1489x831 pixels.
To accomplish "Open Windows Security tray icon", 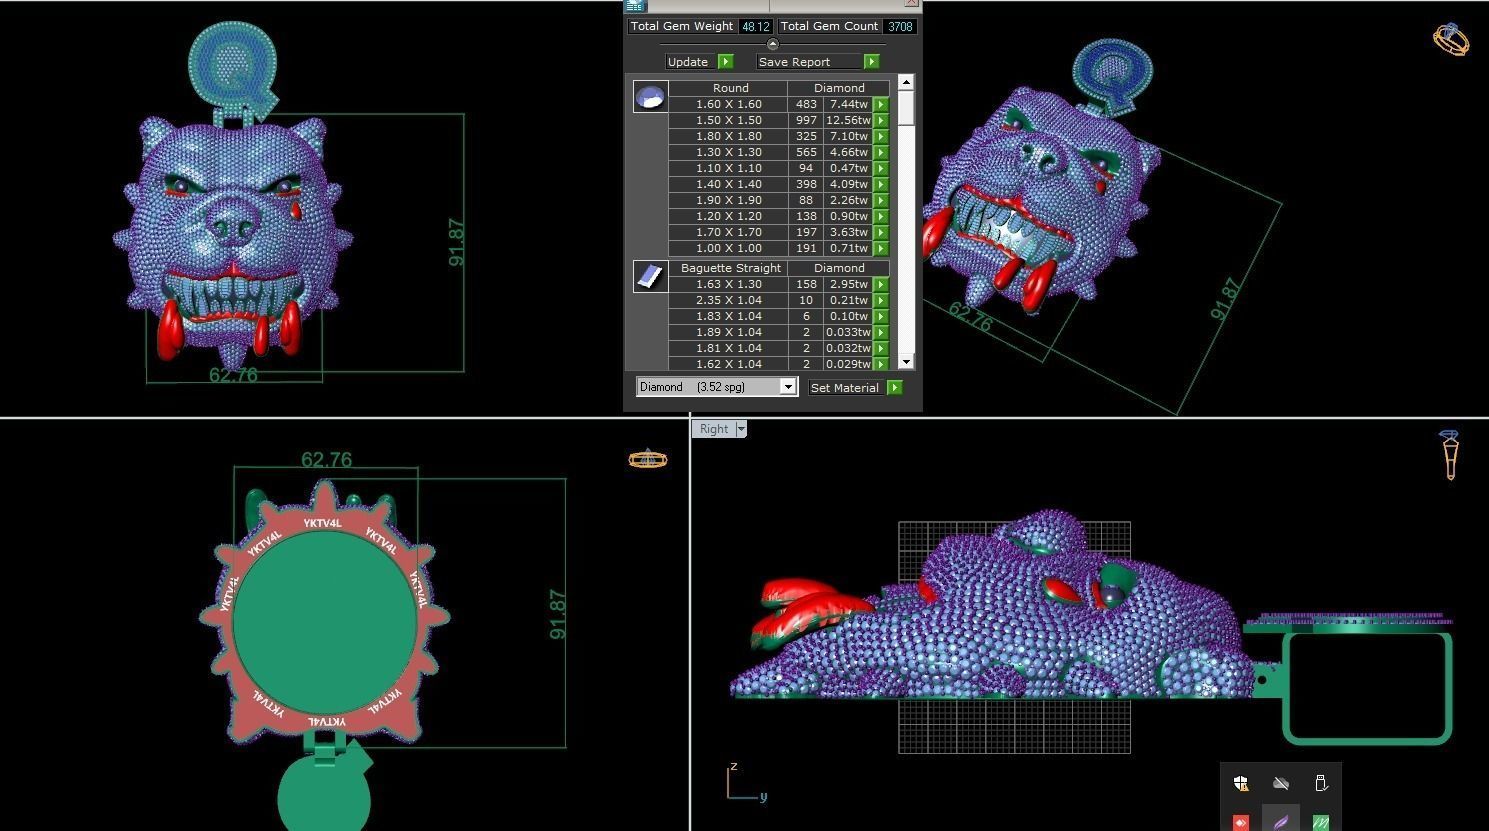I will (x=1241, y=783).
